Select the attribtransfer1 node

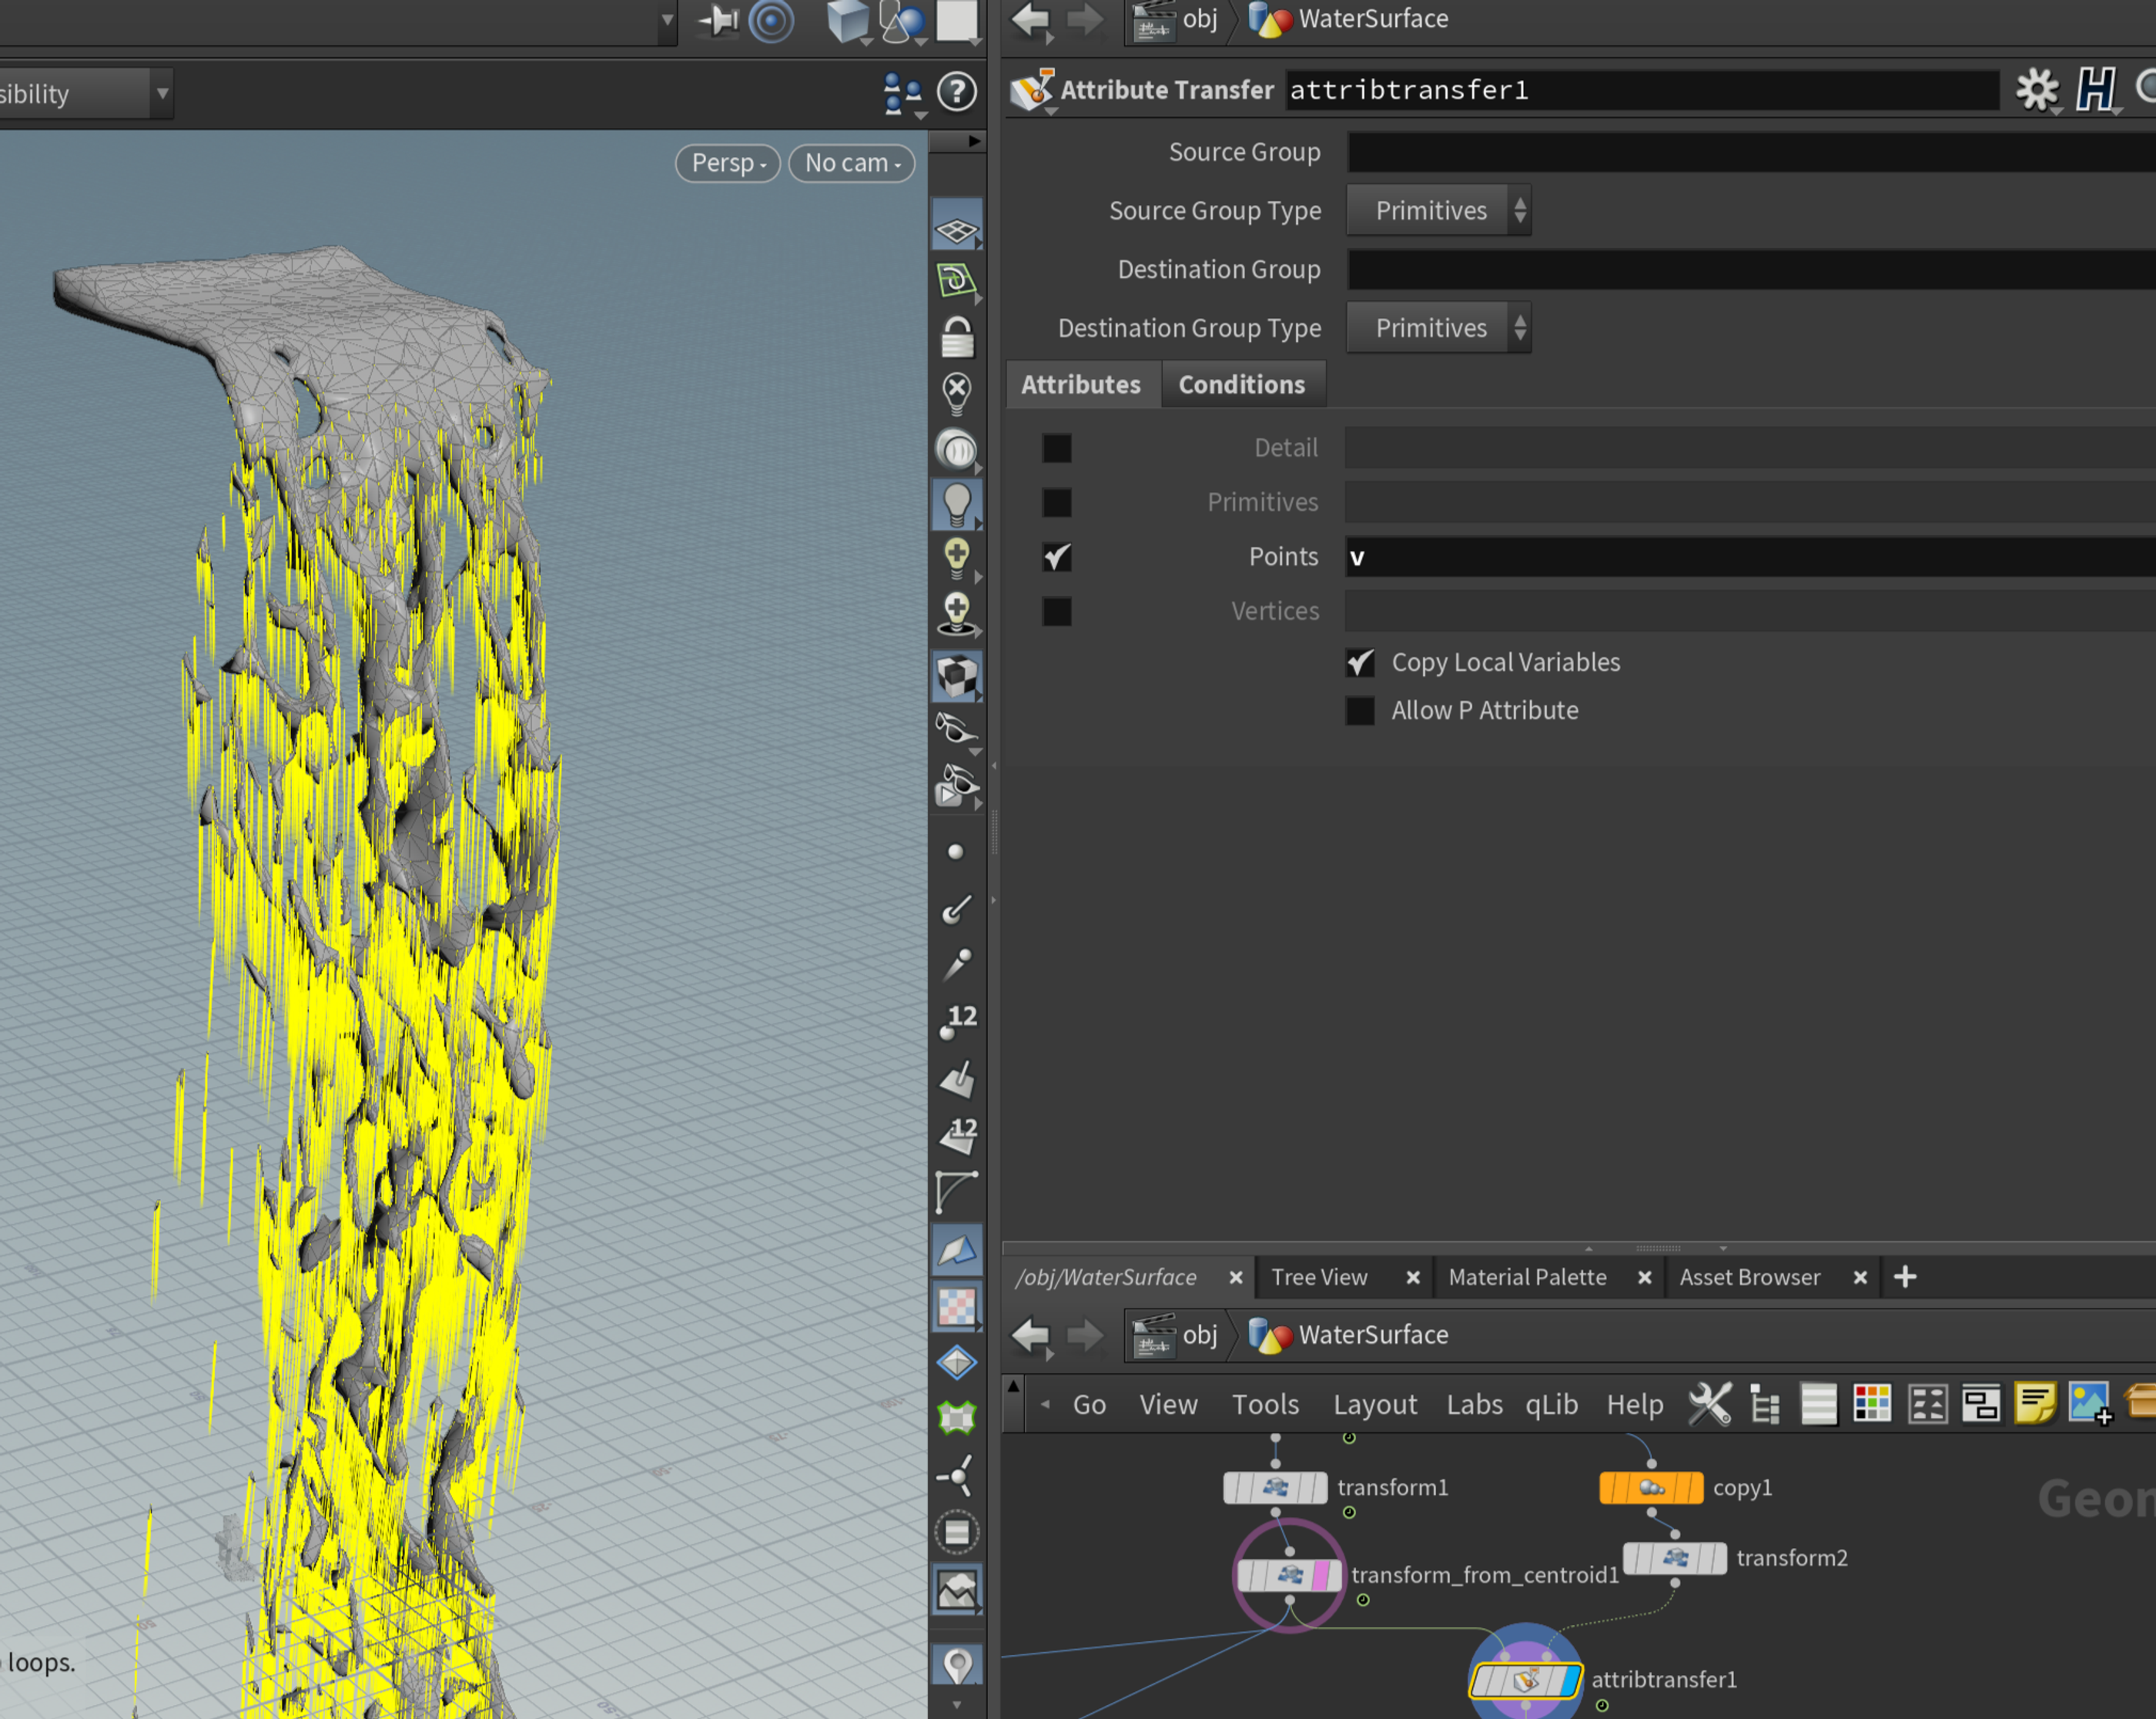click(1526, 1680)
